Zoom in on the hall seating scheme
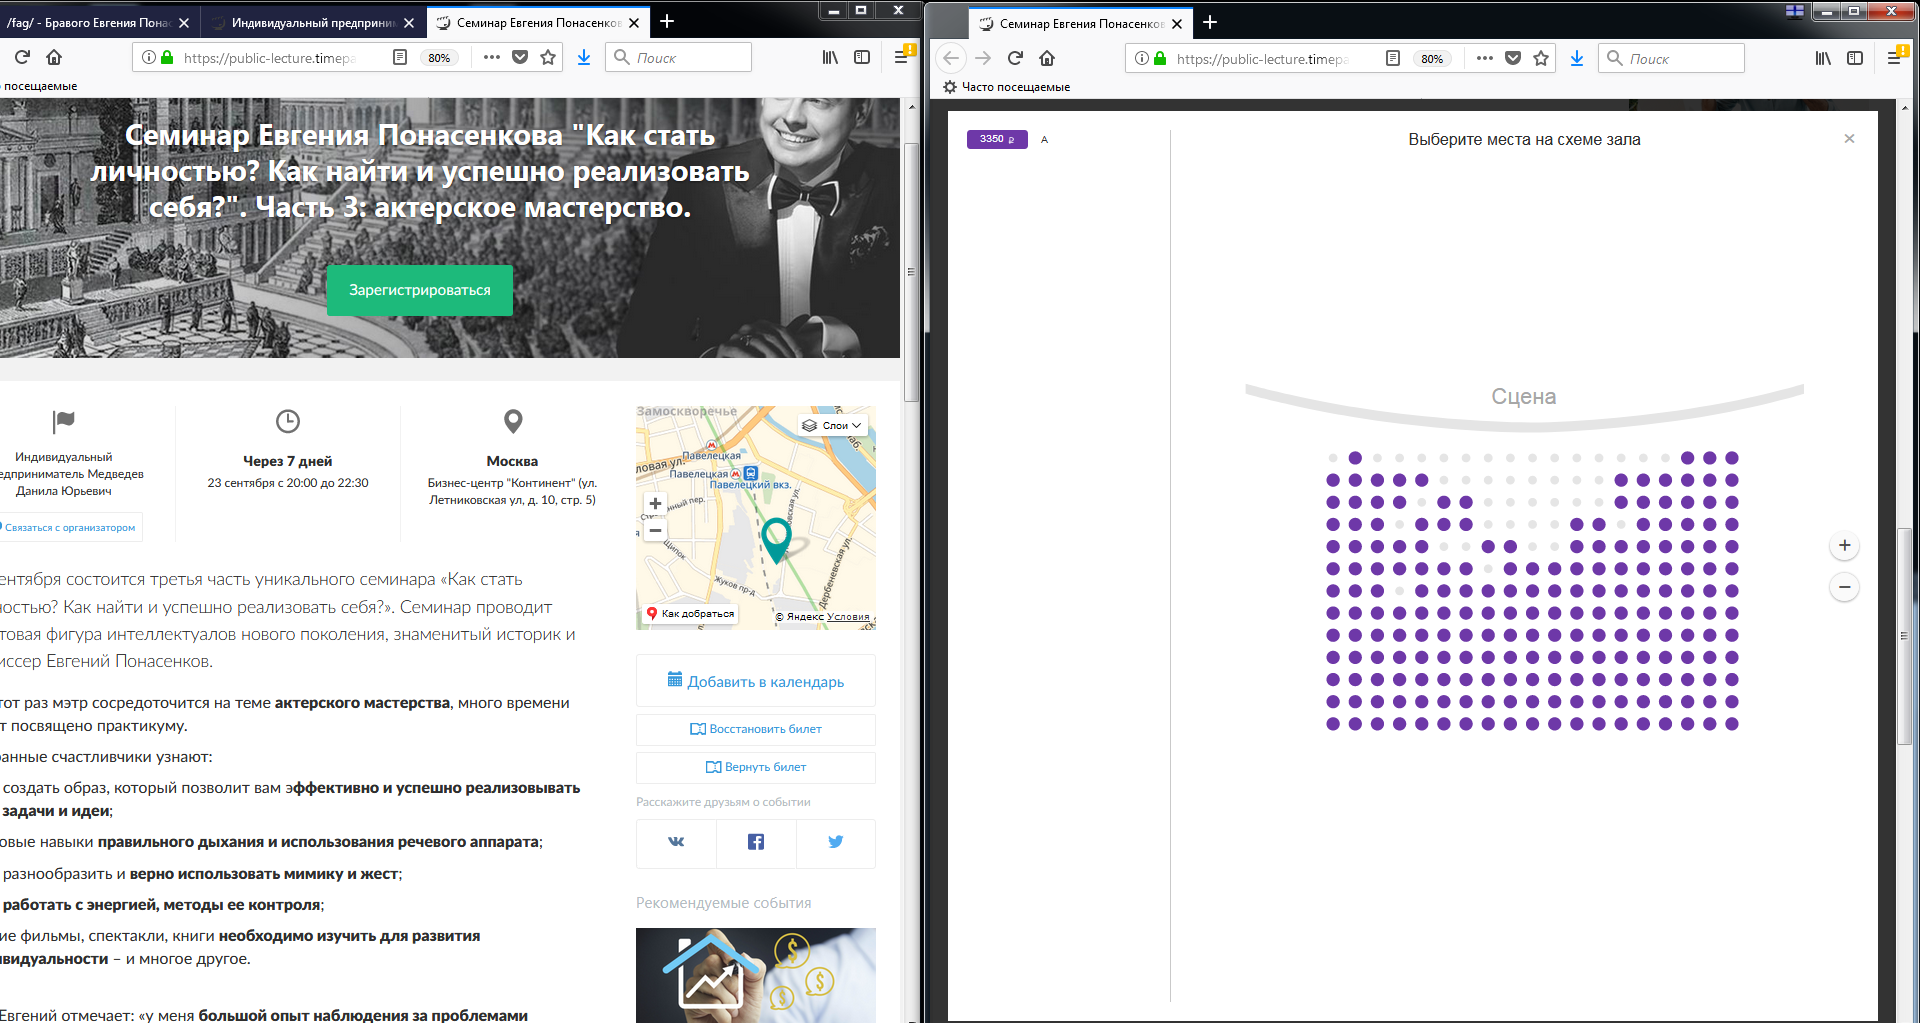1920x1023 pixels. (1845, 546)
